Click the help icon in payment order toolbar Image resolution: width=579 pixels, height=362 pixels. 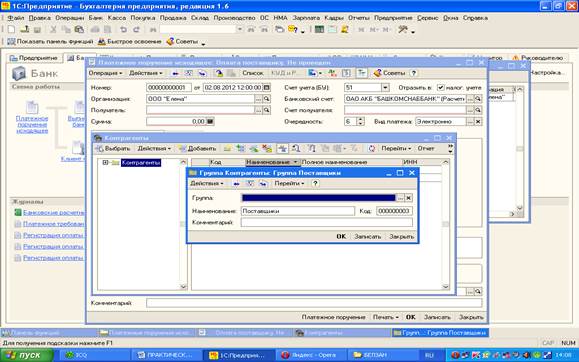point(414,73)
